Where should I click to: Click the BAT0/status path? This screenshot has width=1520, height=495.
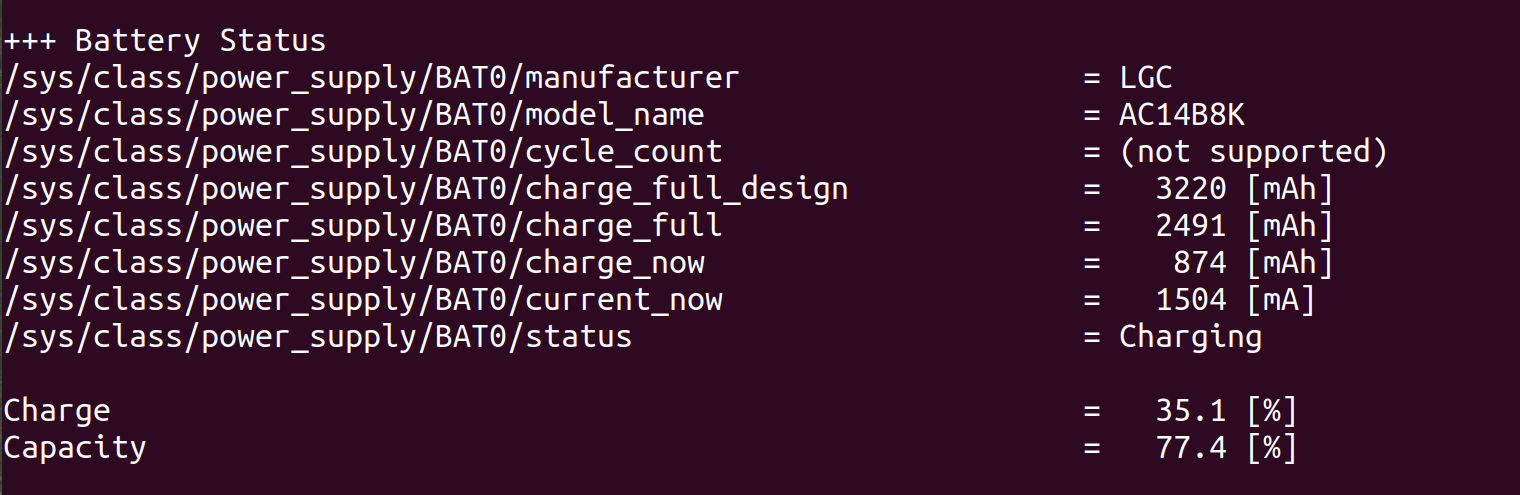tap(318, 337)
